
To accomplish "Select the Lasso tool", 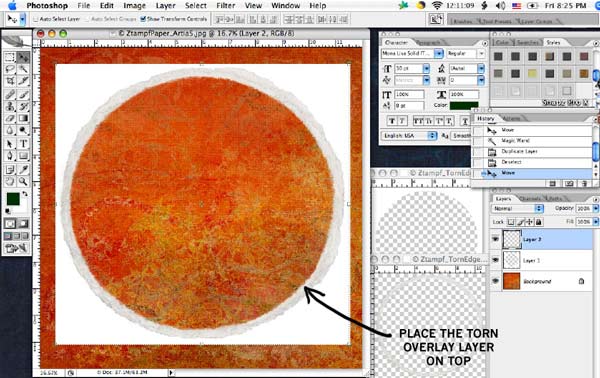I will 10,69.
